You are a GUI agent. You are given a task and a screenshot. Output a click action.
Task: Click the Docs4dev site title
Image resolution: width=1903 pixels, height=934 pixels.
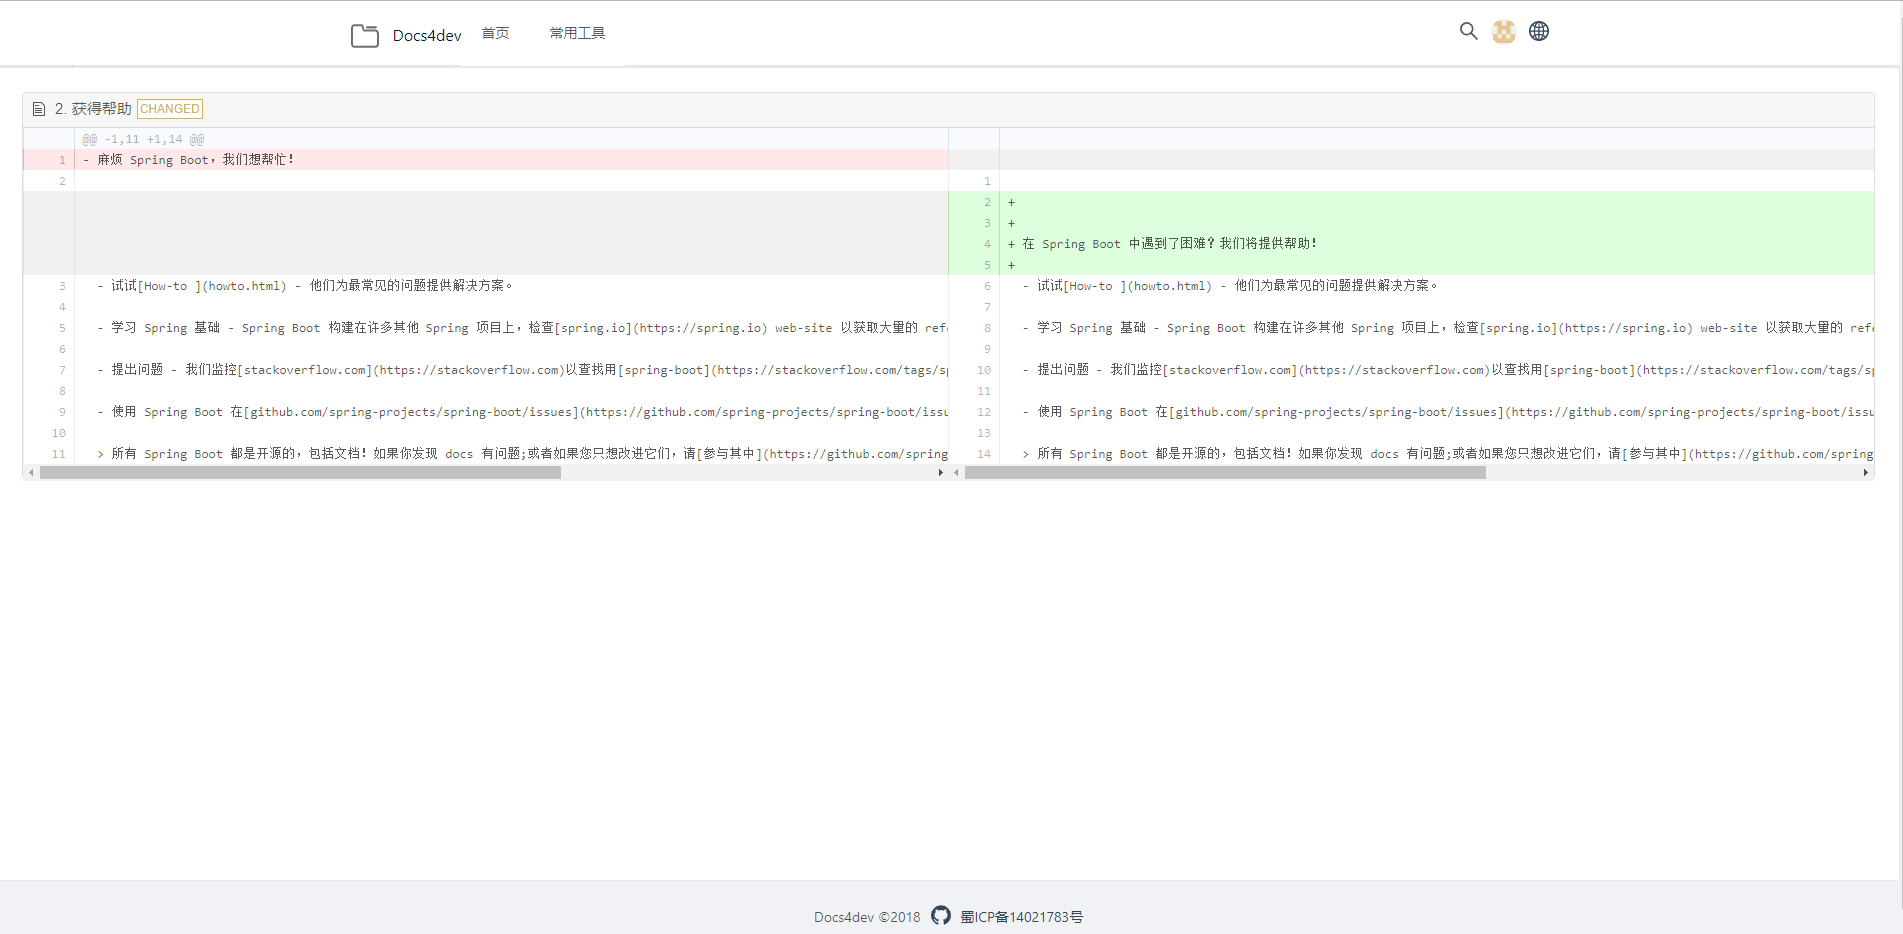(426, 34)
